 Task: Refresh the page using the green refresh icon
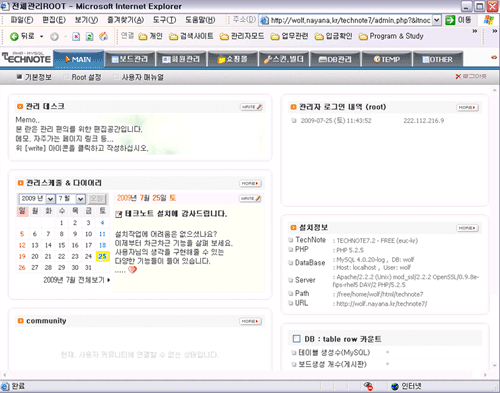(89, 36)
